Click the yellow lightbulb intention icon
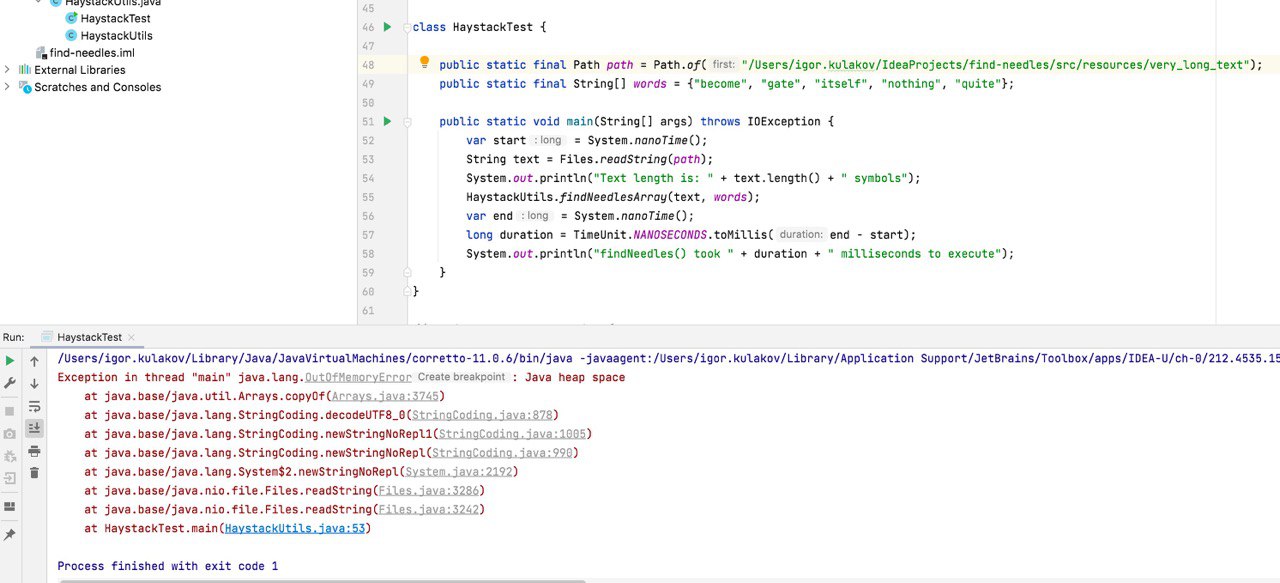Screen dimensions: 1280x583 coord(424,63)
